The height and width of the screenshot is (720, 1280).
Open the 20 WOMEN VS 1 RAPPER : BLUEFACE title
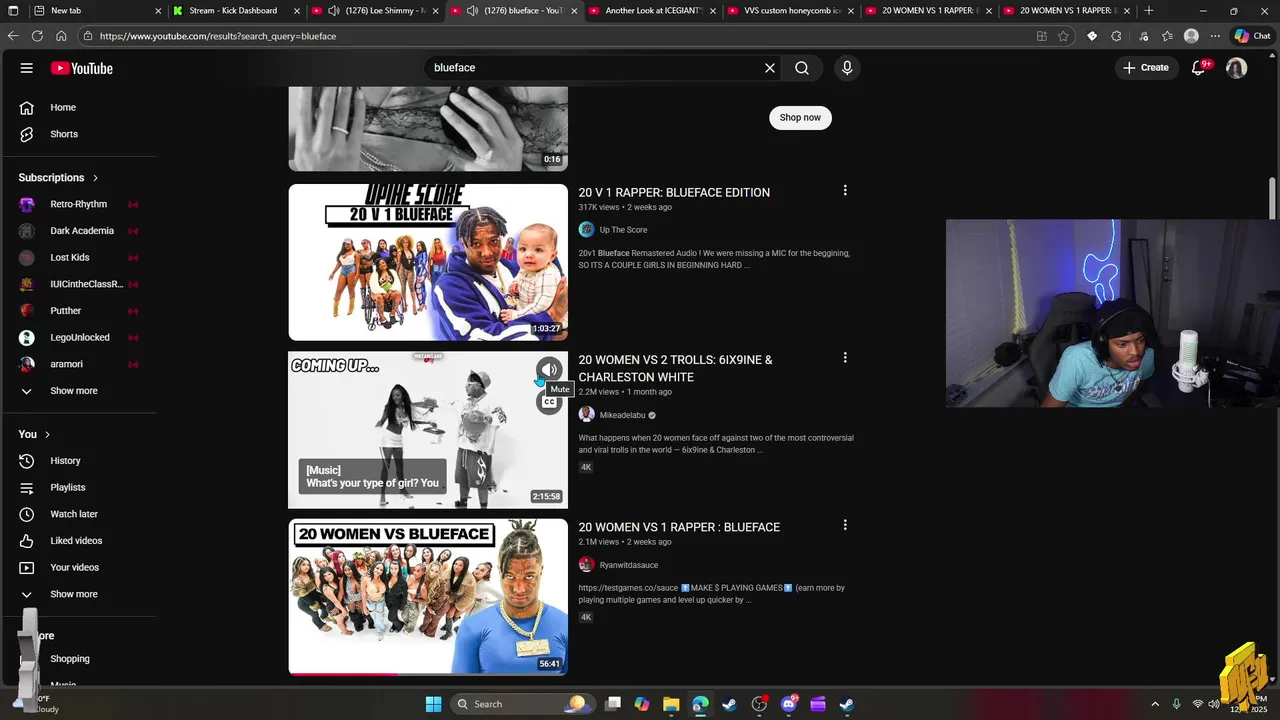679,527
